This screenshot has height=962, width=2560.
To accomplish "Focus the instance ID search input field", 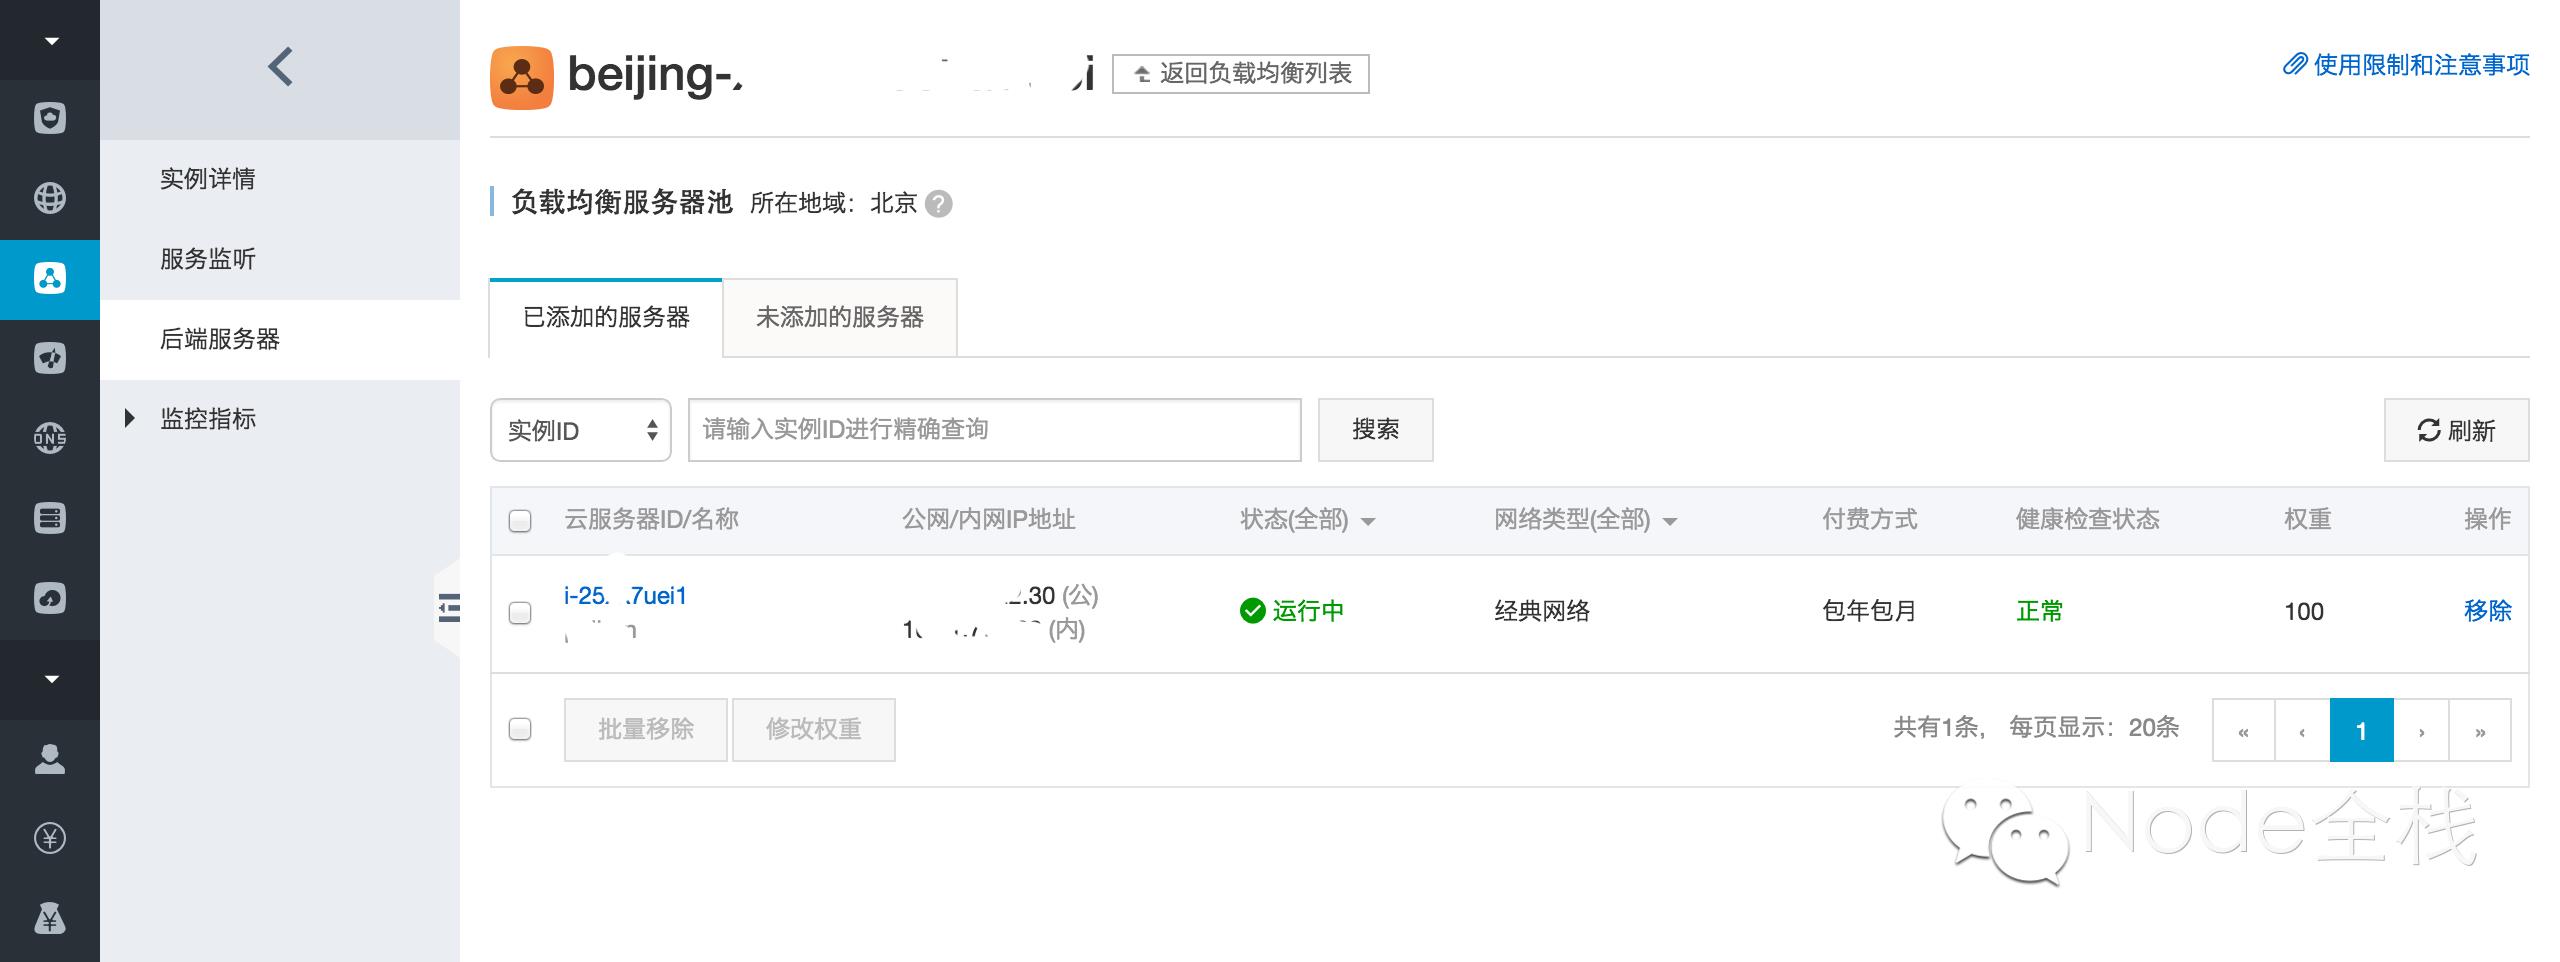I will point(995,430).
